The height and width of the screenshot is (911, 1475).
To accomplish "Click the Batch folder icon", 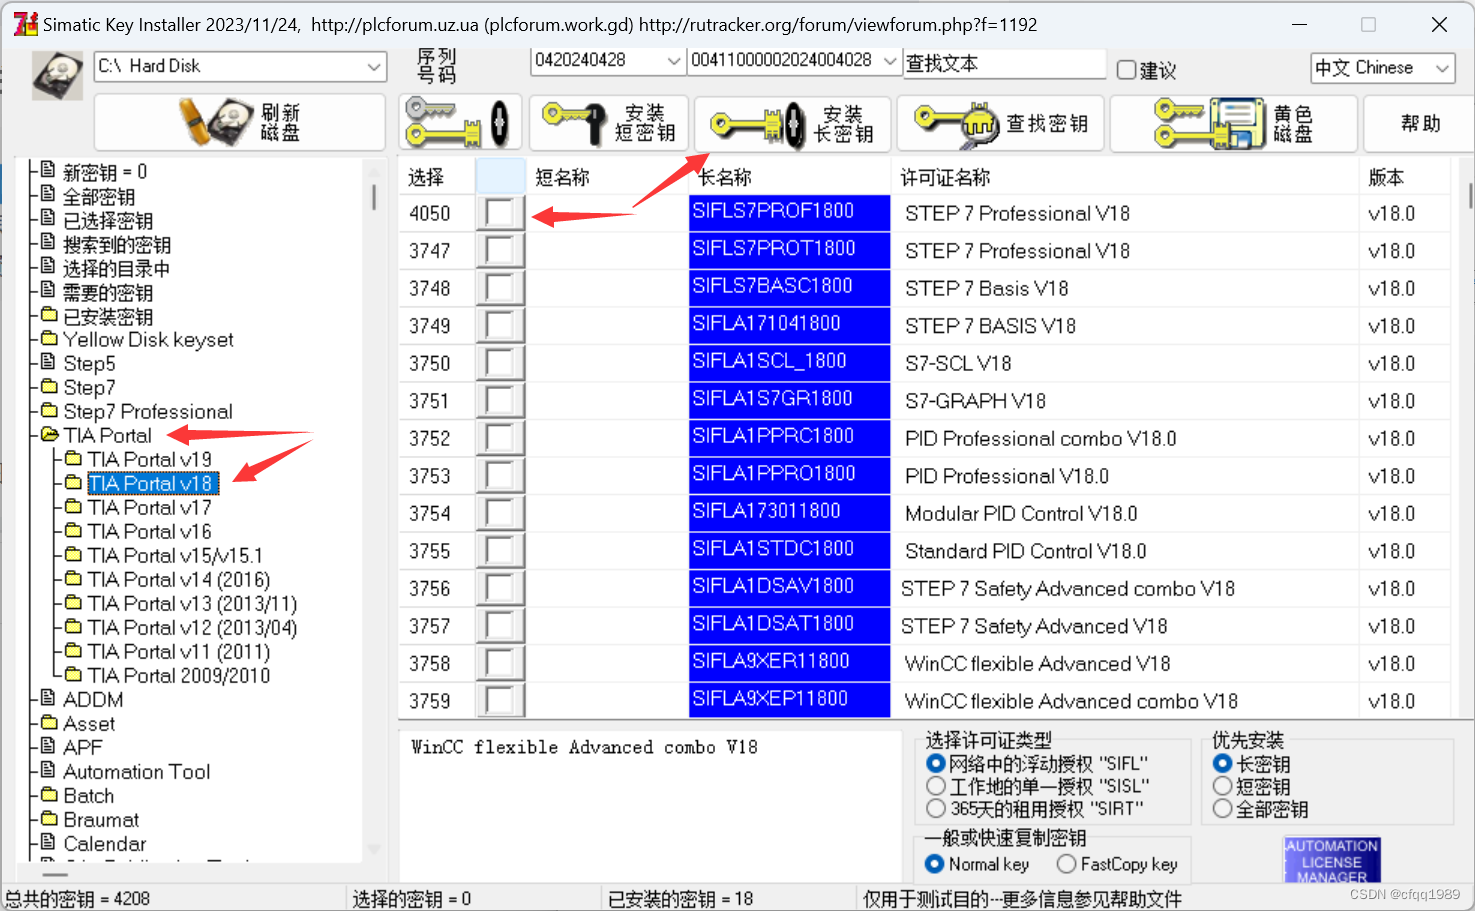I will (50, 795).
